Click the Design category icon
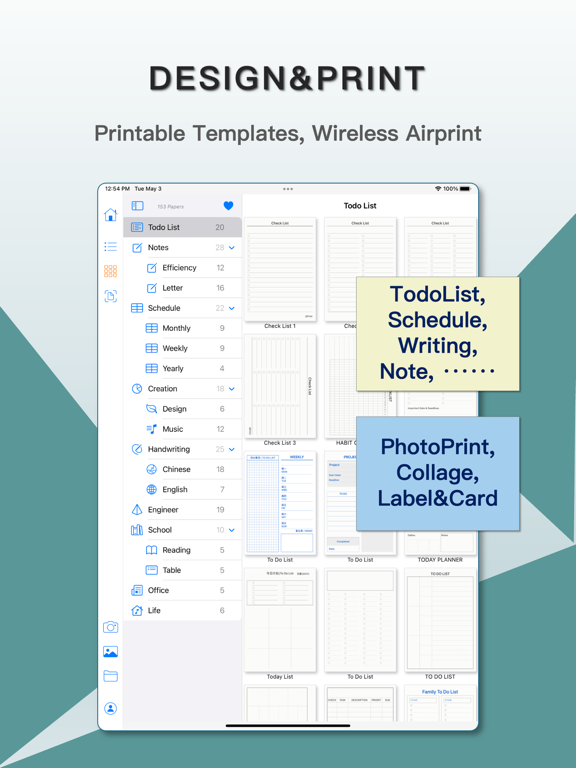 (152, 408)
